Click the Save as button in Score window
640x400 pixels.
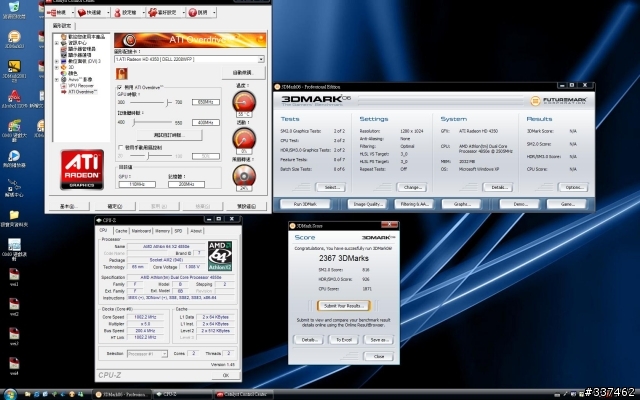379,340
